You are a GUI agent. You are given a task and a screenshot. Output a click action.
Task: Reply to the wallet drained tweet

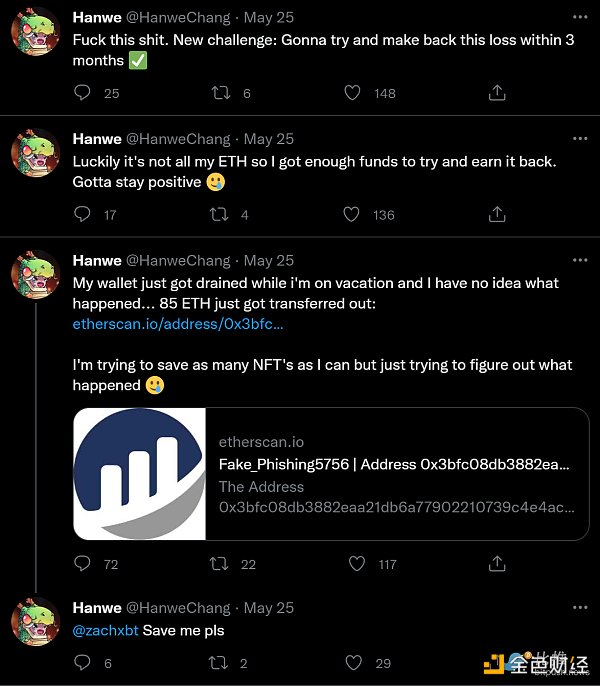pos(83,564)
